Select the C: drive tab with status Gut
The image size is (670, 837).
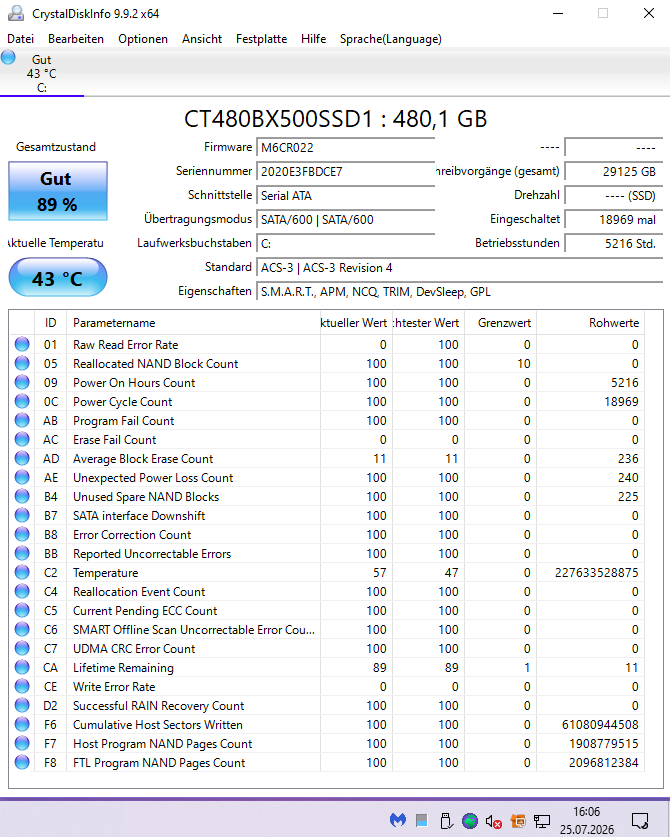(42, 73)
